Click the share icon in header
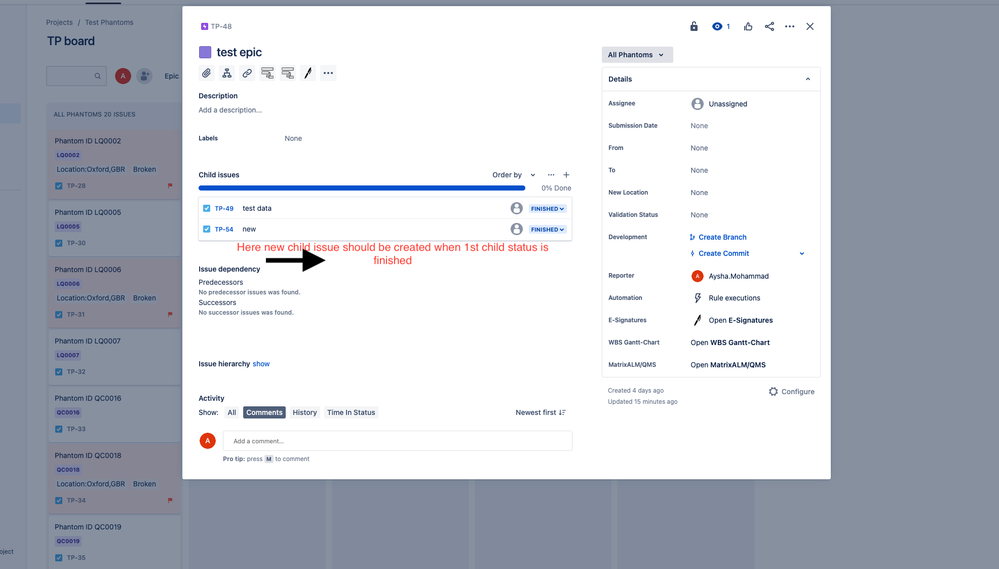Viewport: 999px width, 569px height. pyautogui.click(x=770, y=26)
